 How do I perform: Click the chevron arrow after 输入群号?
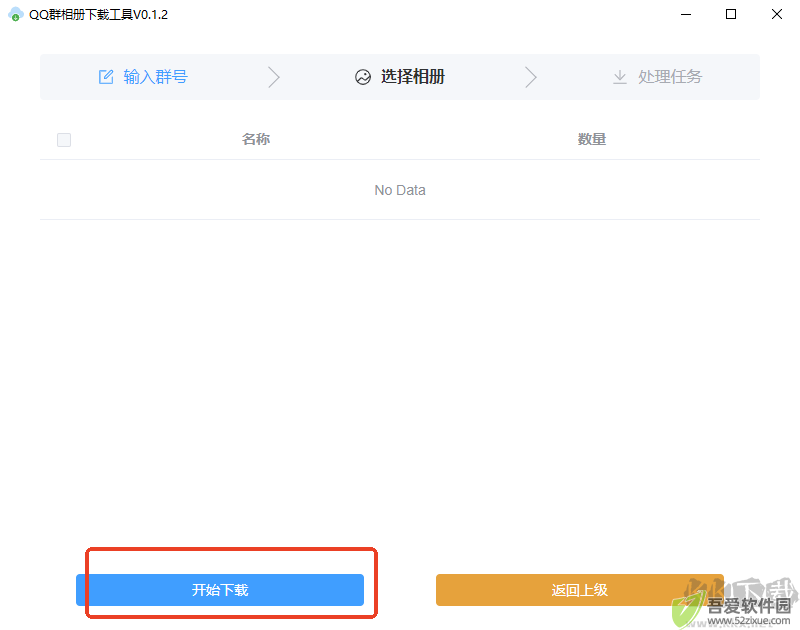274,77
